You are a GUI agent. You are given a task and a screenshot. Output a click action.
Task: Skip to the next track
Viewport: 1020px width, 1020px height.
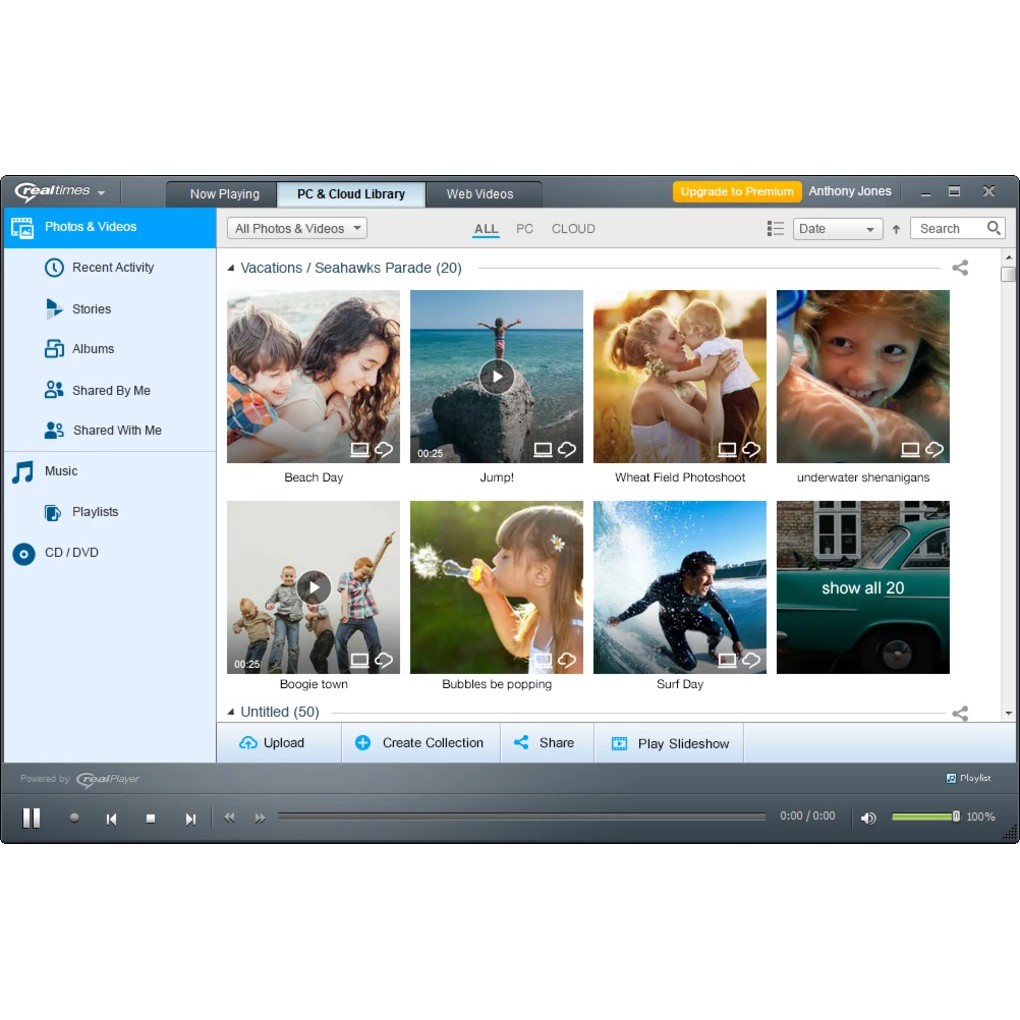[190, 818]
